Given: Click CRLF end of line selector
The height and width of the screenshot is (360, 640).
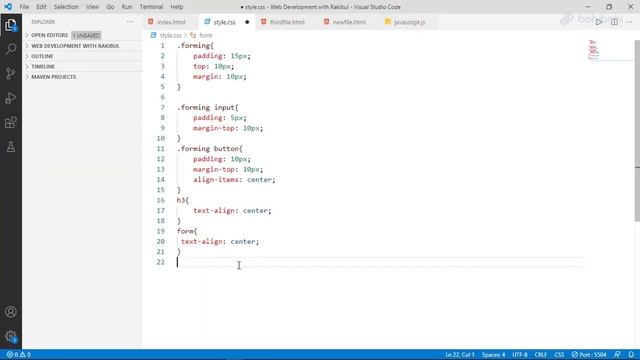Looking at the screenshot, I should tap(541, 355).
